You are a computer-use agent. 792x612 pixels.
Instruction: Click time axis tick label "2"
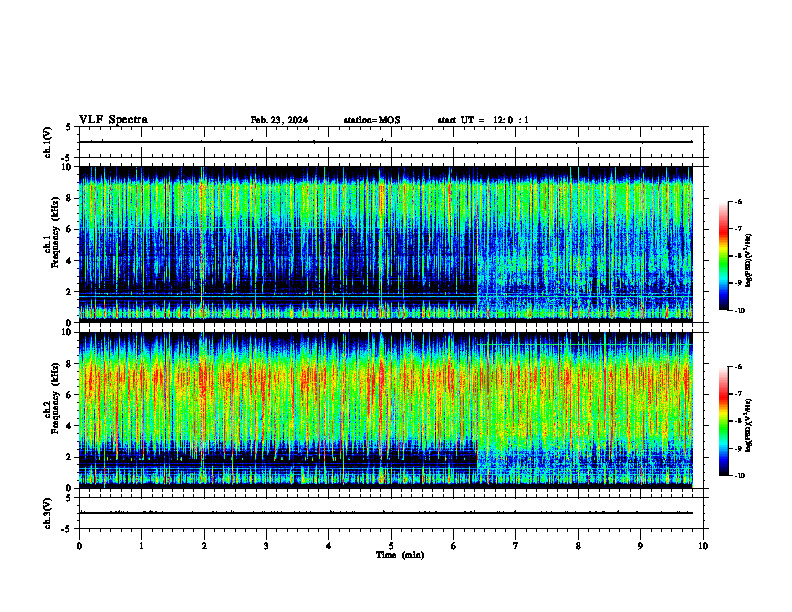204,546
